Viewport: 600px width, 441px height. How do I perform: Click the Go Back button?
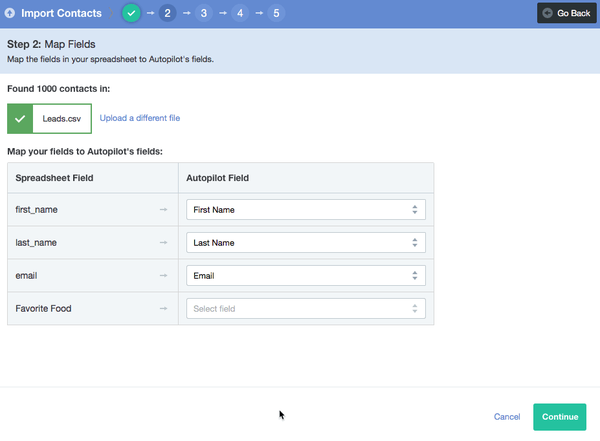click(x=567, y=13)
